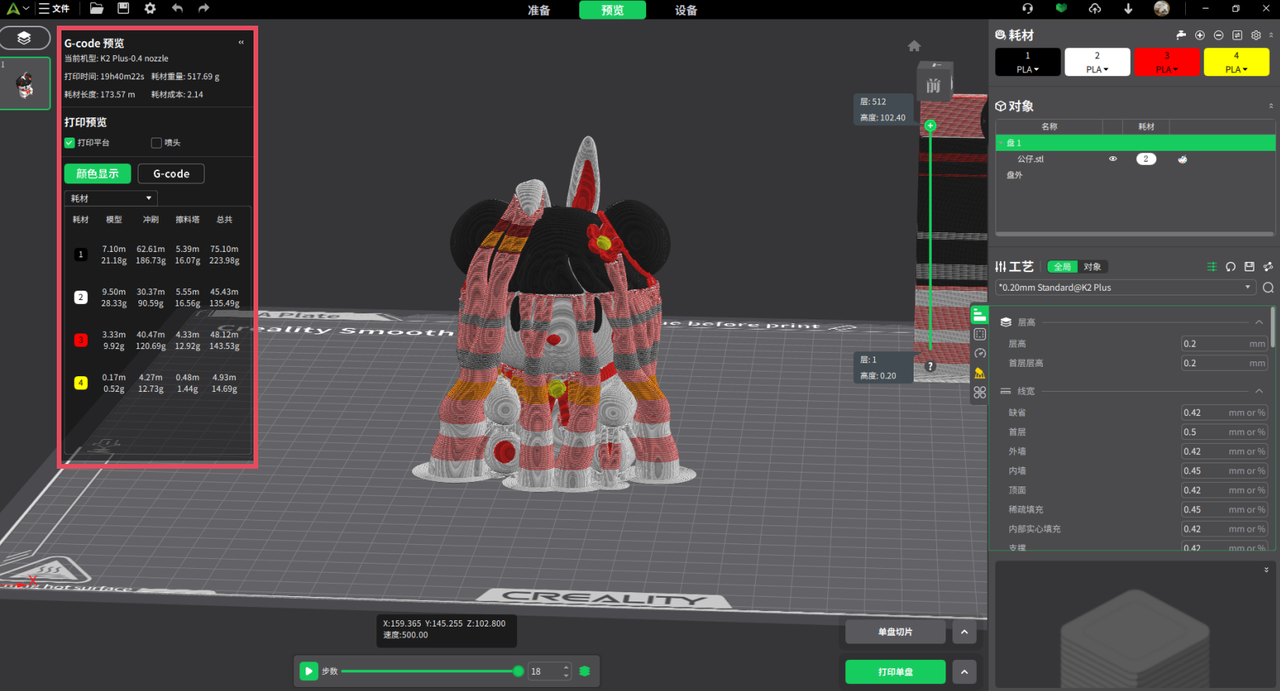Click the search icon beside the preset dropdown
Image resolution: width=1280 pixels, height=691 pixels.
[x=1268, y=288]
